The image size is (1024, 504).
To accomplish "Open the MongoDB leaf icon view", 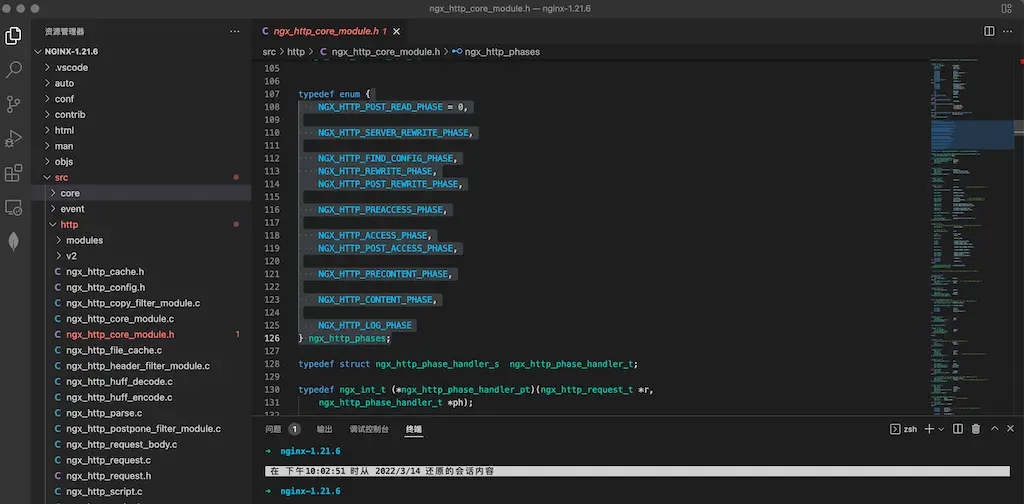I will [14, 242].
